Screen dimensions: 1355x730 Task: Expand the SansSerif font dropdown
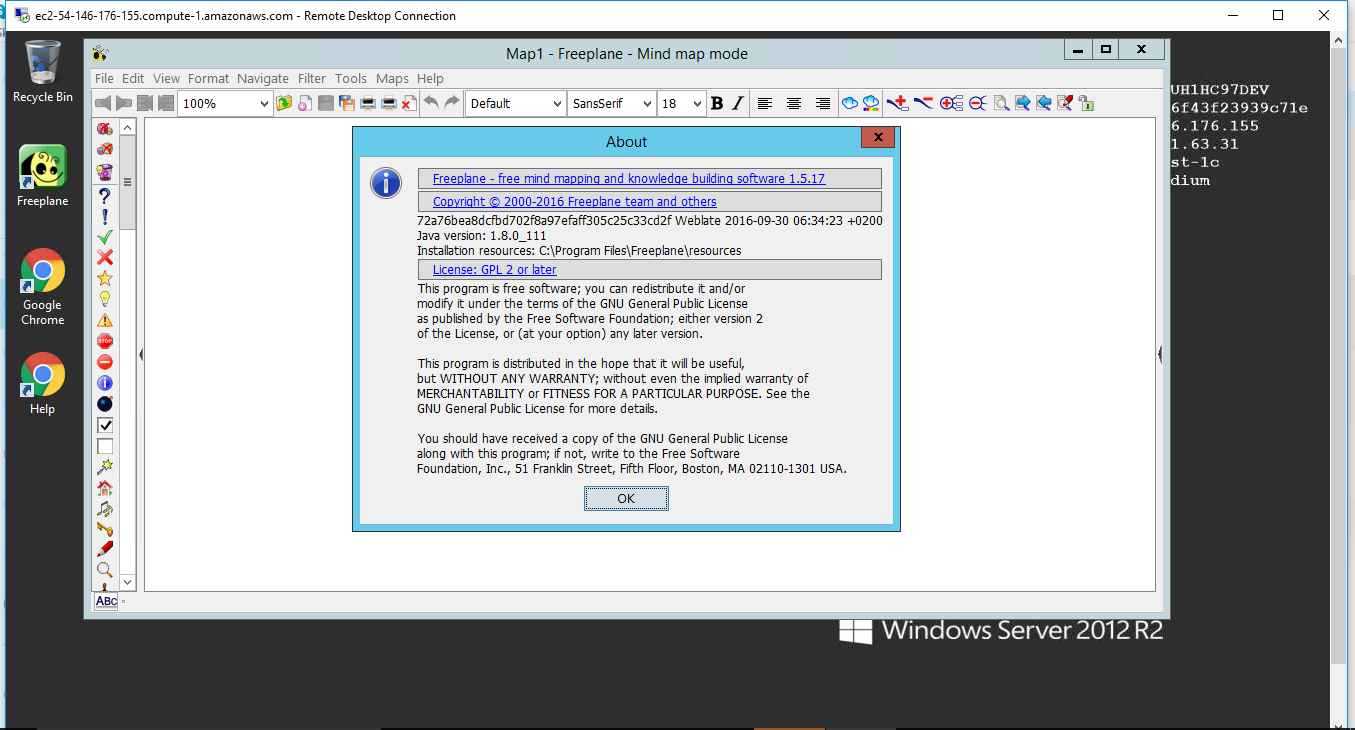tap(646, 103)
